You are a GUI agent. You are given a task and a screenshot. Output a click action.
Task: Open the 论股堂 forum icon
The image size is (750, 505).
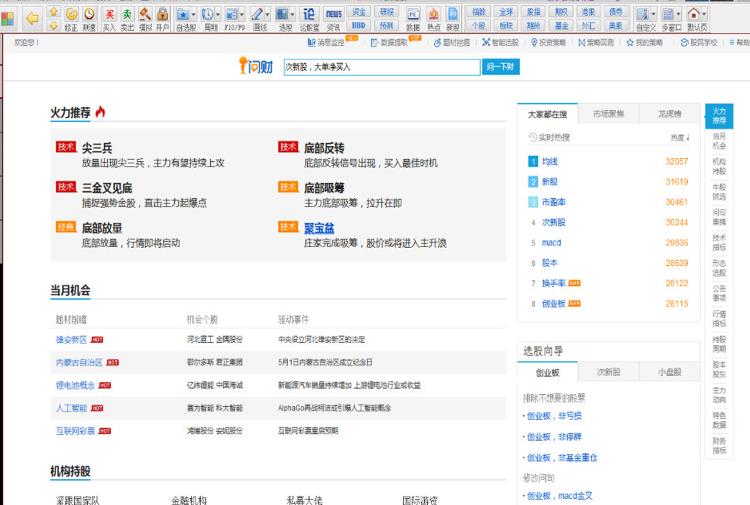pos(309,17)
